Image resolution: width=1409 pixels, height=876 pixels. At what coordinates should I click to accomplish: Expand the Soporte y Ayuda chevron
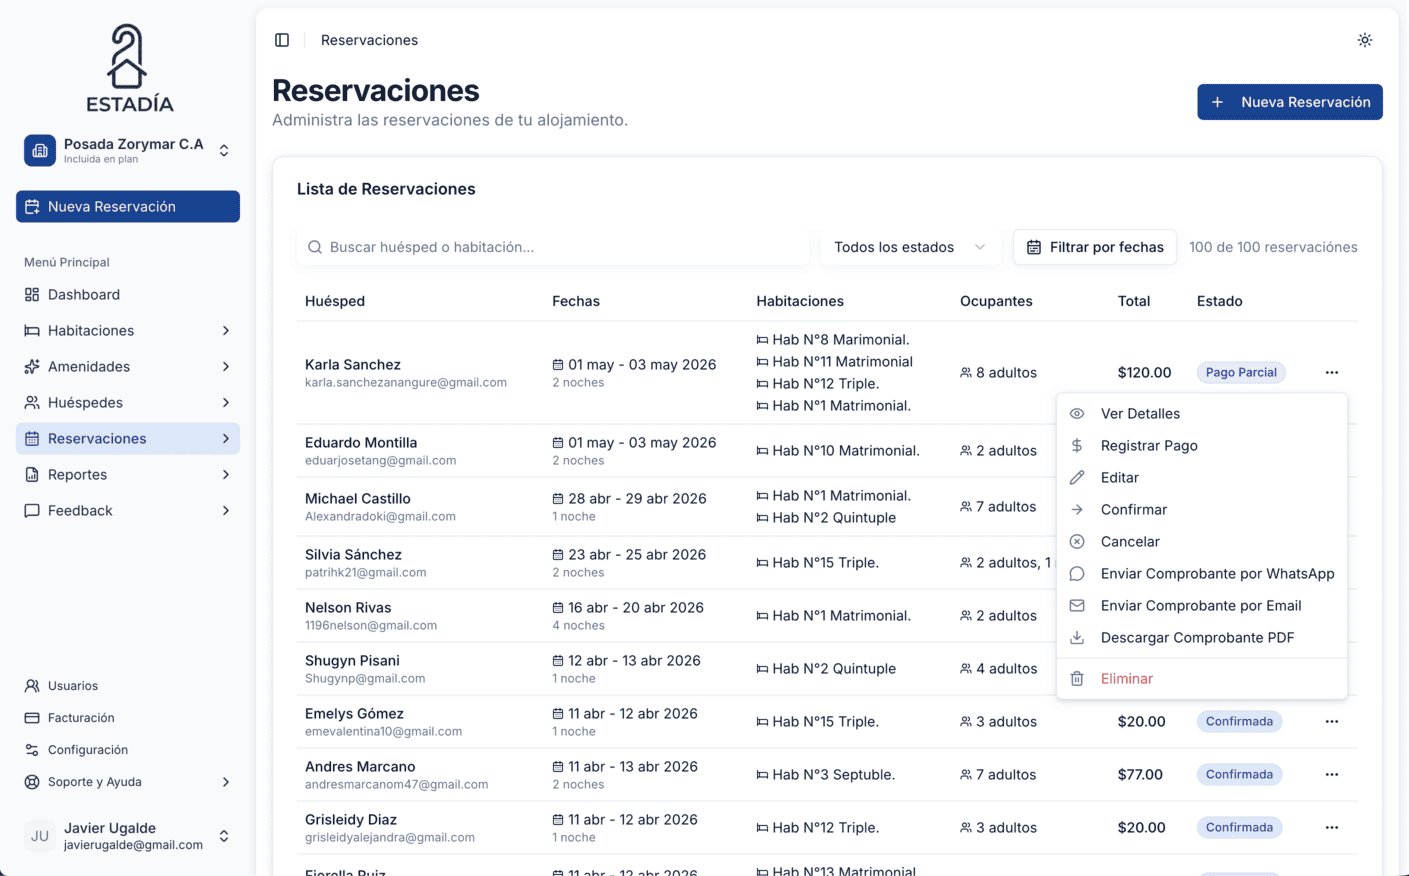226,782
